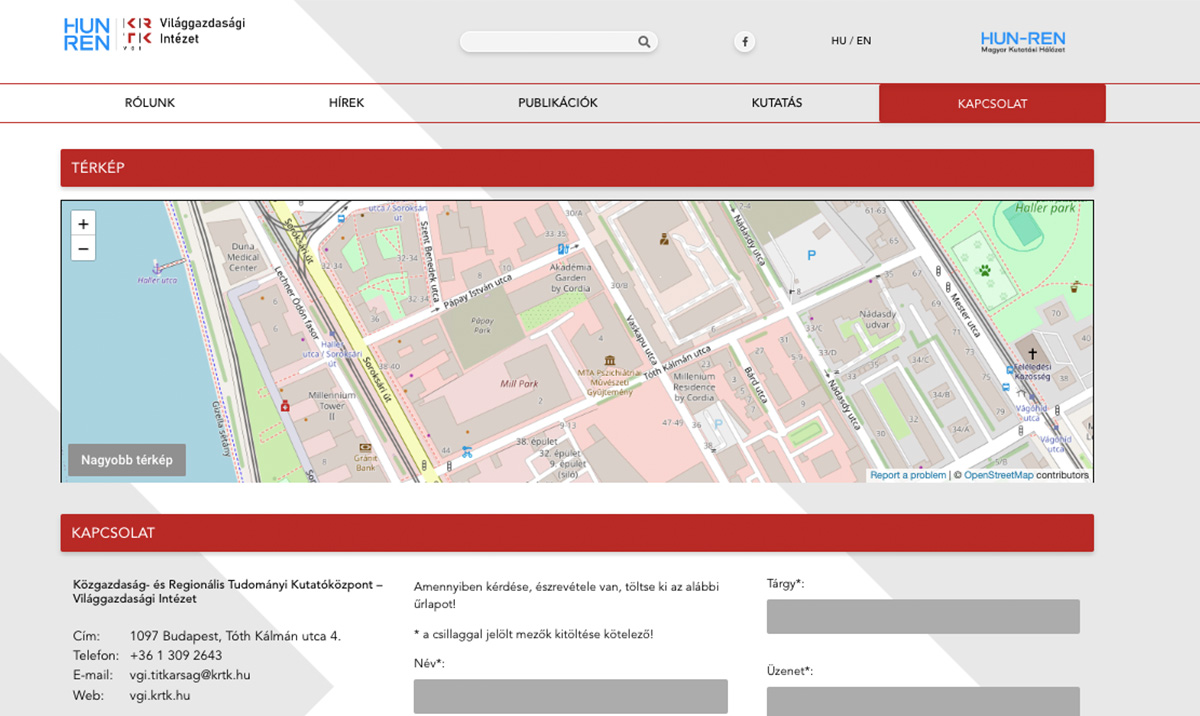Viewport: 1200px width, 716px height.
Task: Click the dog park paw icon
Action: point(984,270)
